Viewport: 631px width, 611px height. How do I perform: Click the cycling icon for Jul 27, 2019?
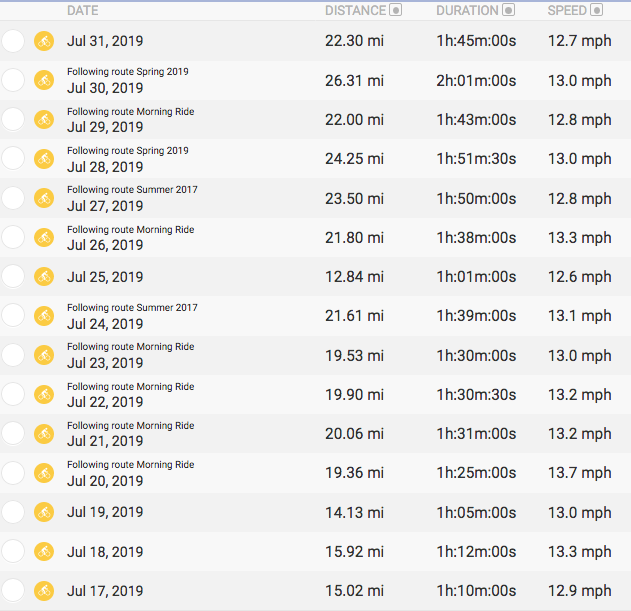[x=44, y=198]
